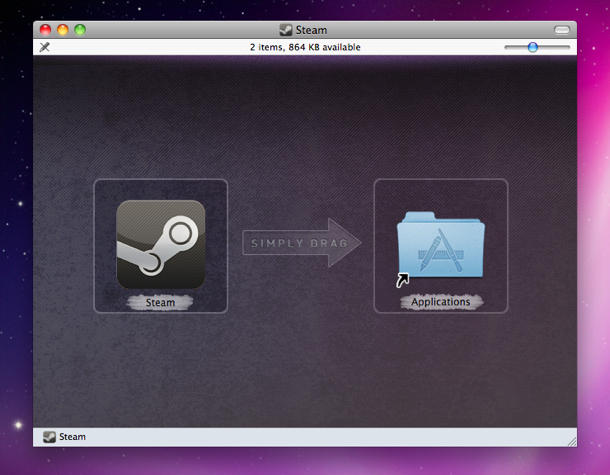Click the alias arrow badge on Applications folder
Image resolution: width=610 pixels, height=475 pixels.
click(402, 281)
